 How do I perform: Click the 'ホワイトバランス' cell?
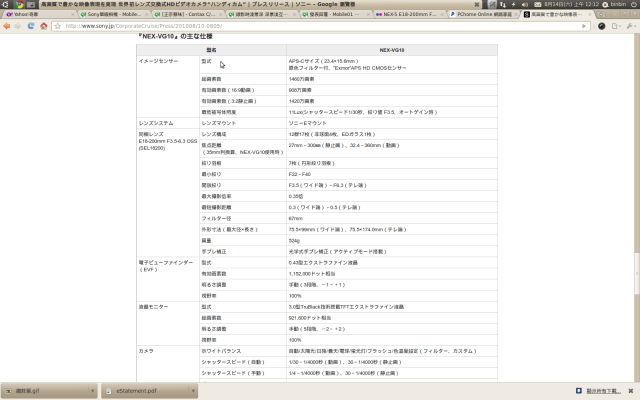(221, 351)
